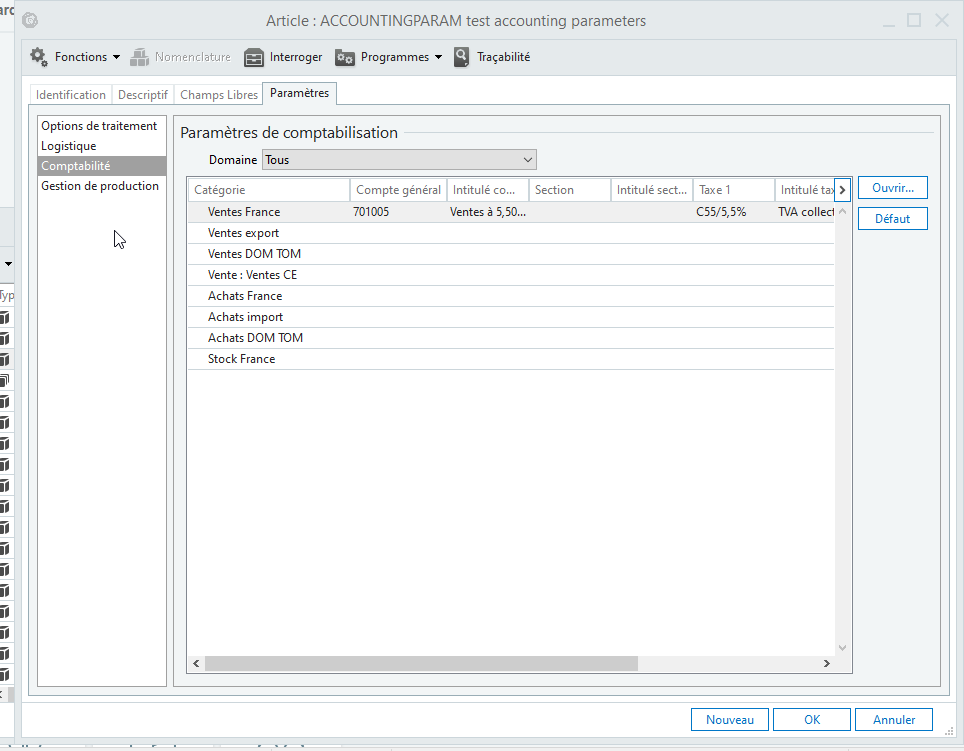Image resolution: width=964 pixels, height=751 pixels.
Task: Show more columns with the header chevron
Action: tap(842, 190)
